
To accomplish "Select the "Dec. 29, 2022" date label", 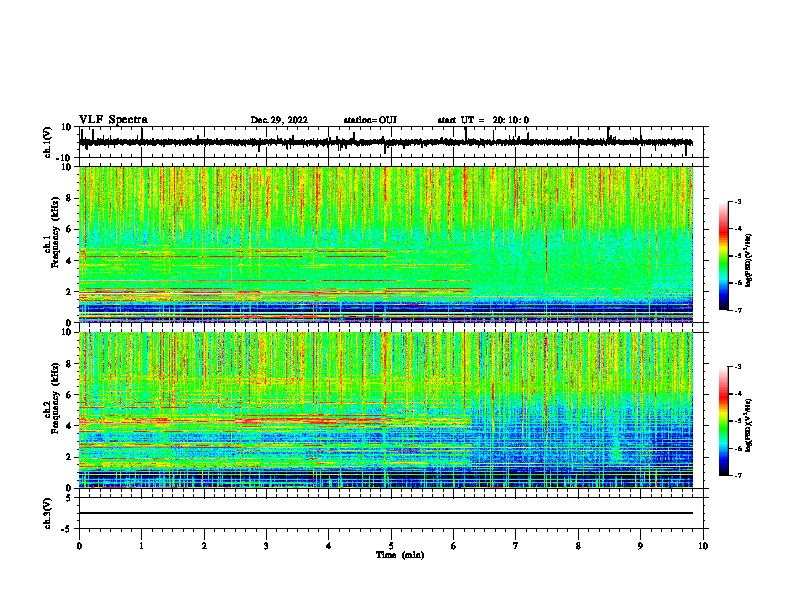I will [279, 120].
